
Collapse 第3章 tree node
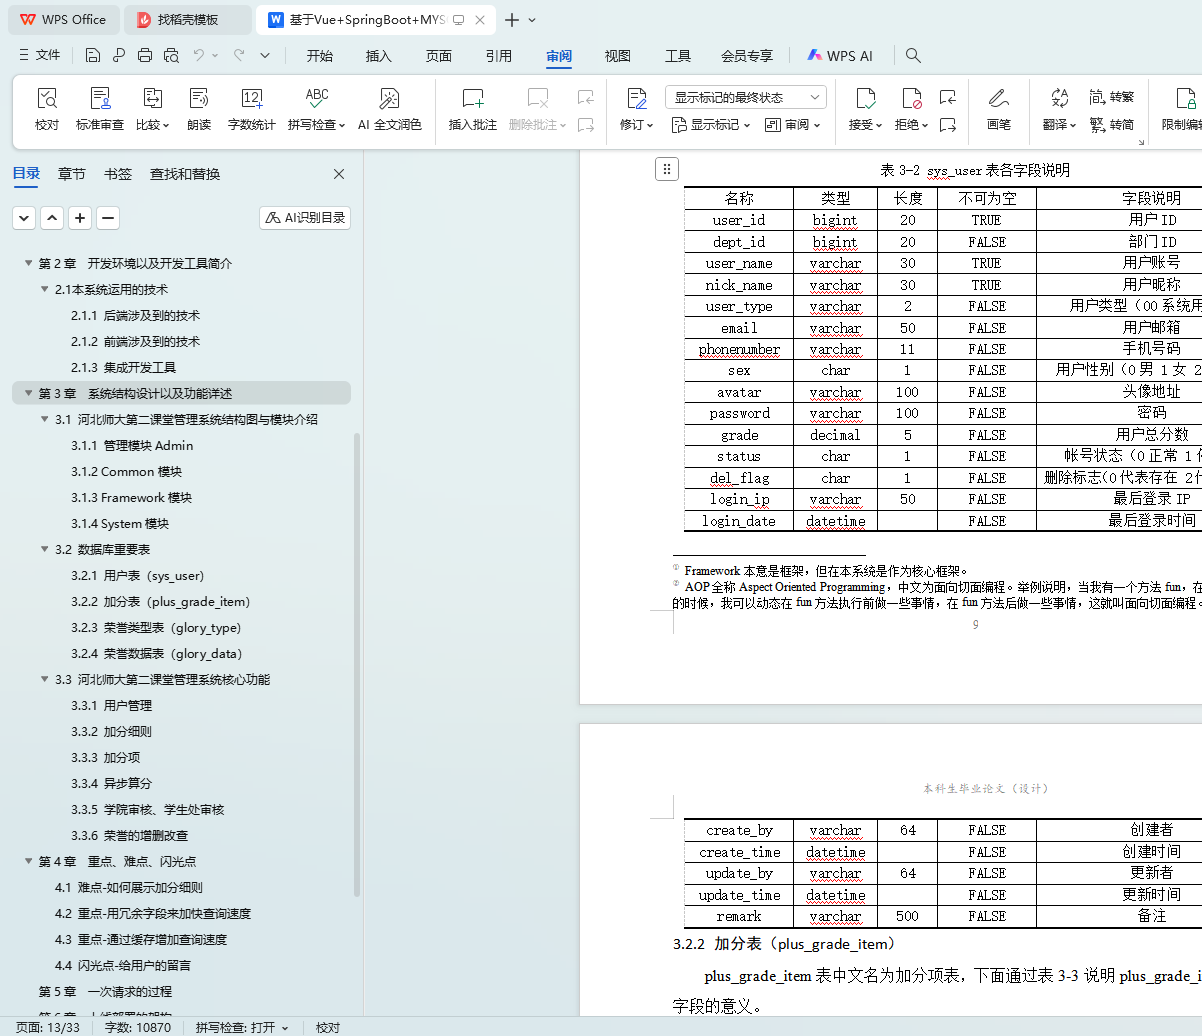29,393
